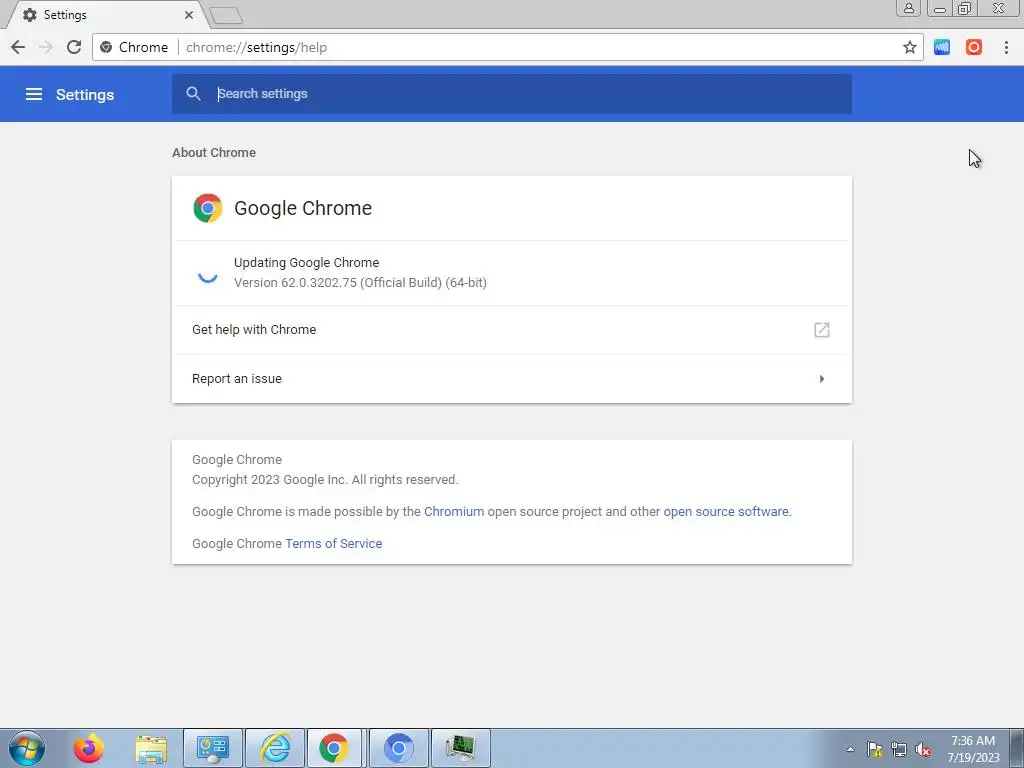Screen dimensions: 1024x768
Task: Open Chrome's three-dot menu
Action: (1006, 47)
